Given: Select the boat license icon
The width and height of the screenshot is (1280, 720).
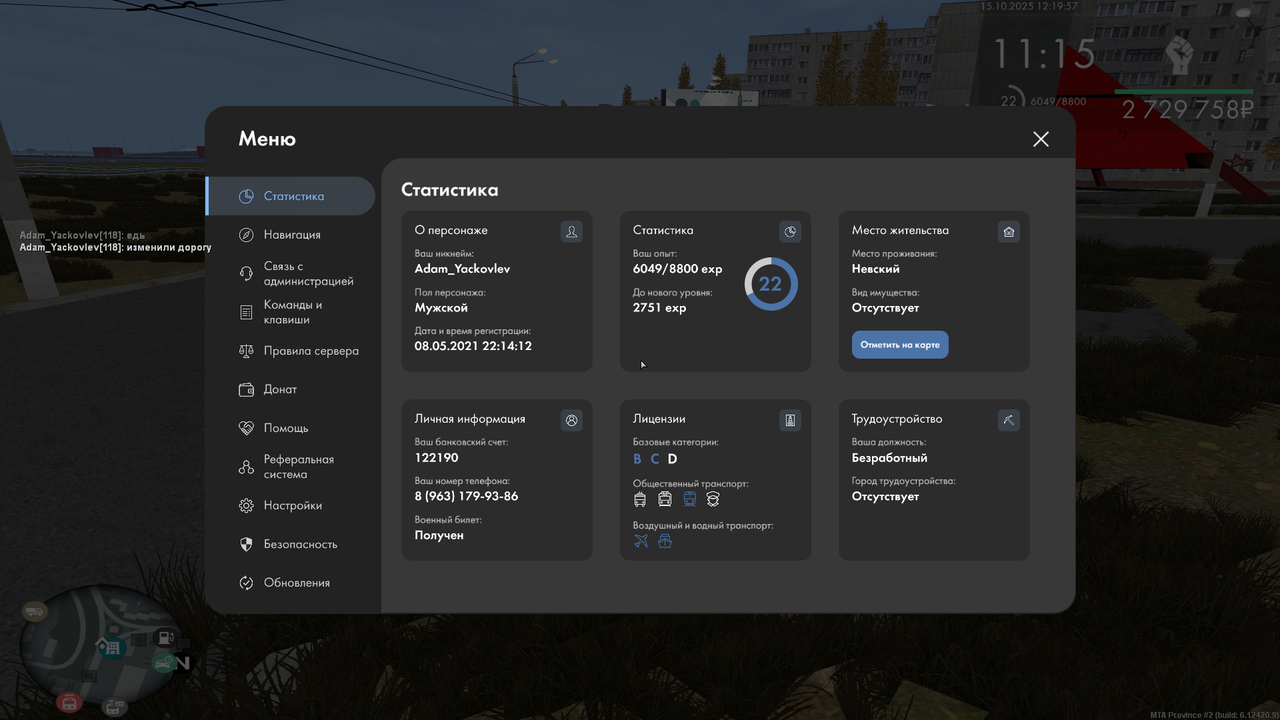Looking at the screenshot, I should pos(665,541).
